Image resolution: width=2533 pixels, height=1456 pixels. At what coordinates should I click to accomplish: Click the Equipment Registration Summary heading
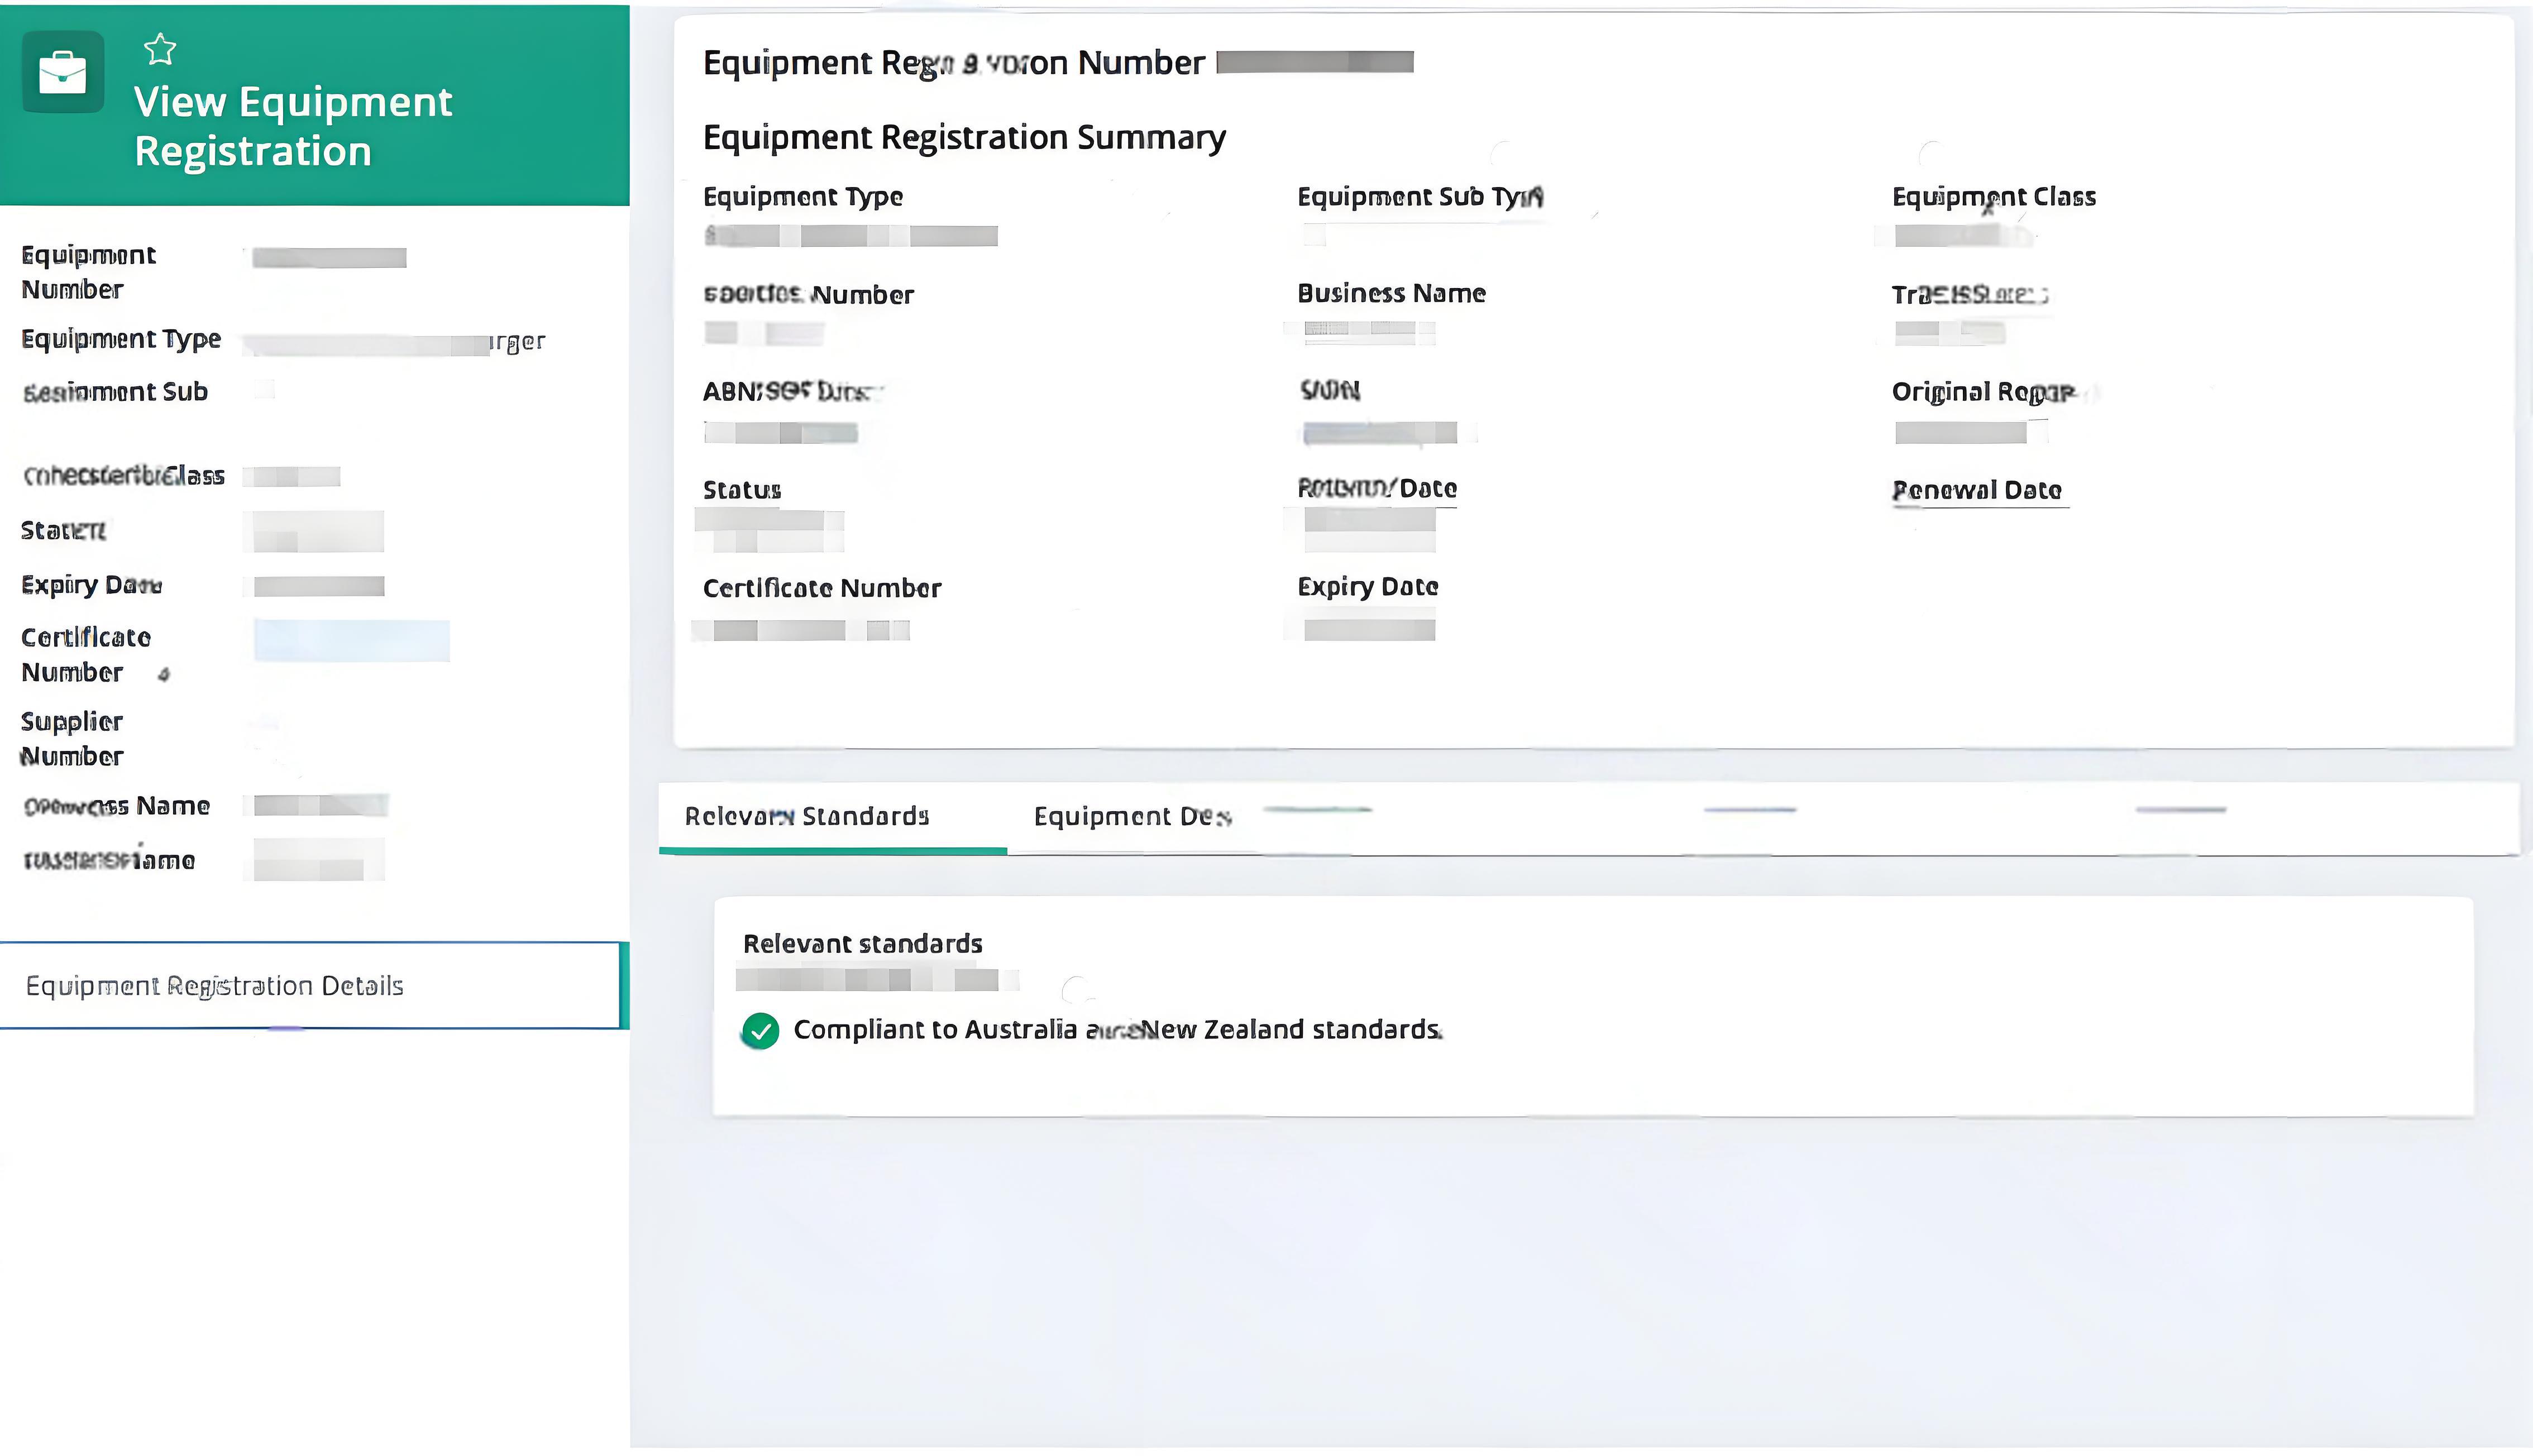pyautogui.click(x=964, y=137)
